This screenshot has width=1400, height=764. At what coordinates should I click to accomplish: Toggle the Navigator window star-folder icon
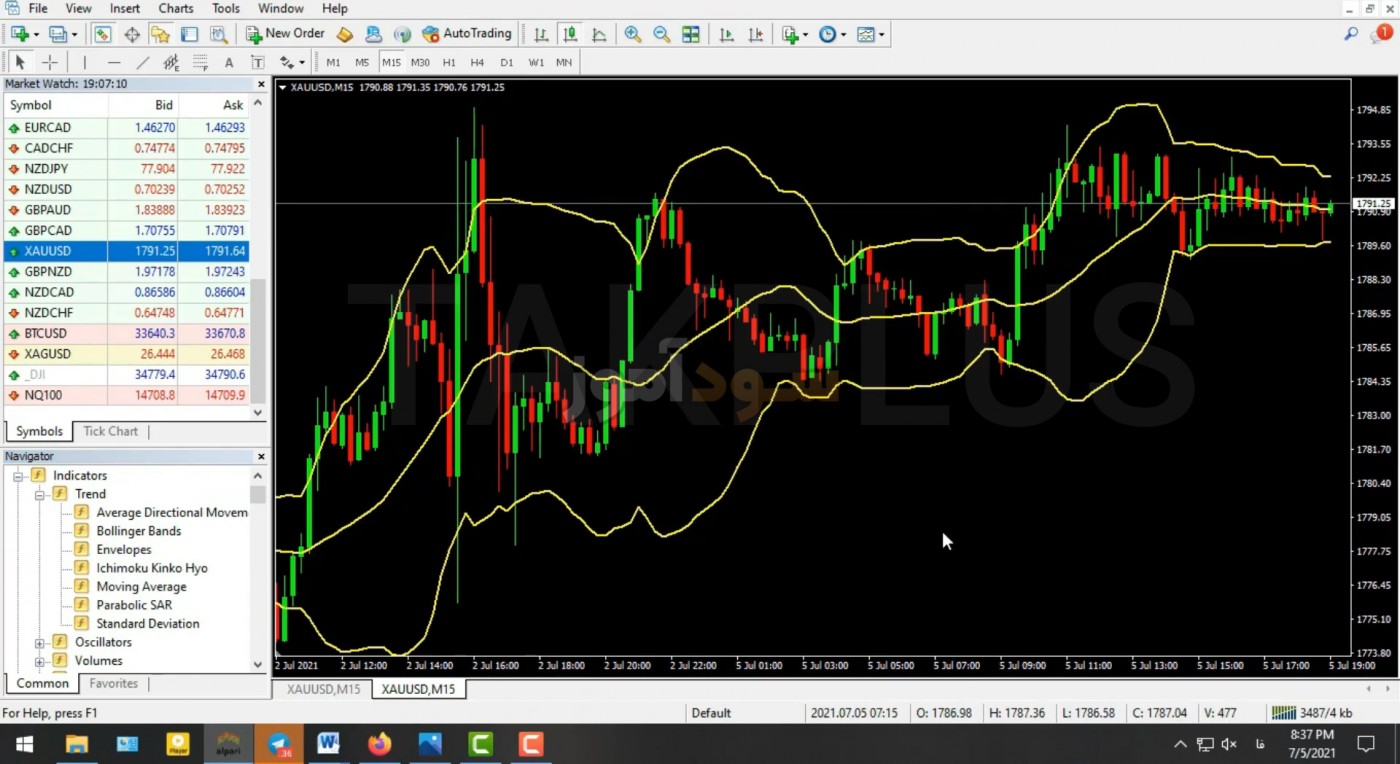(x=160, y=34)
